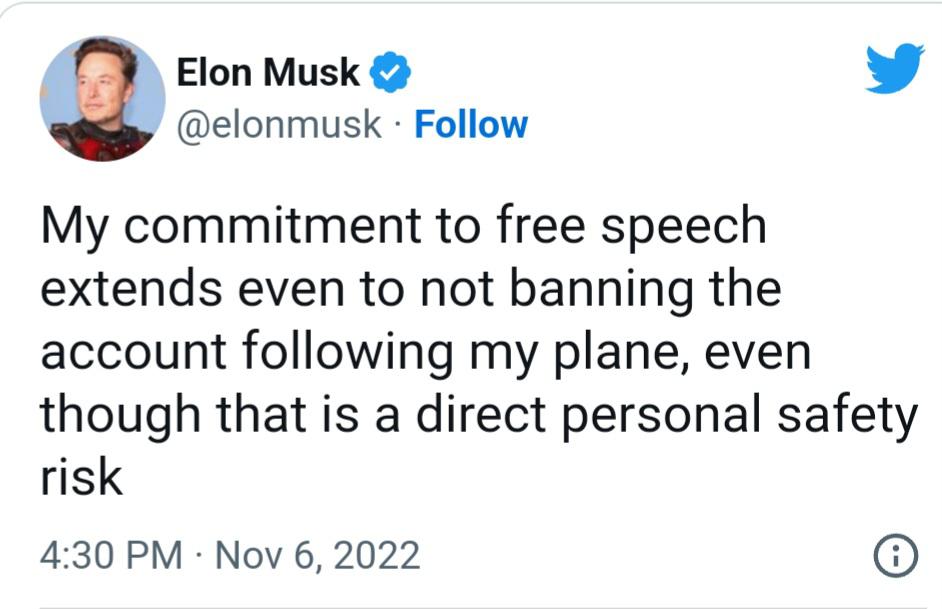This screenshot has height=609, width=942.
Task: Click the tweet's first line about free speech
Action: 403,227
